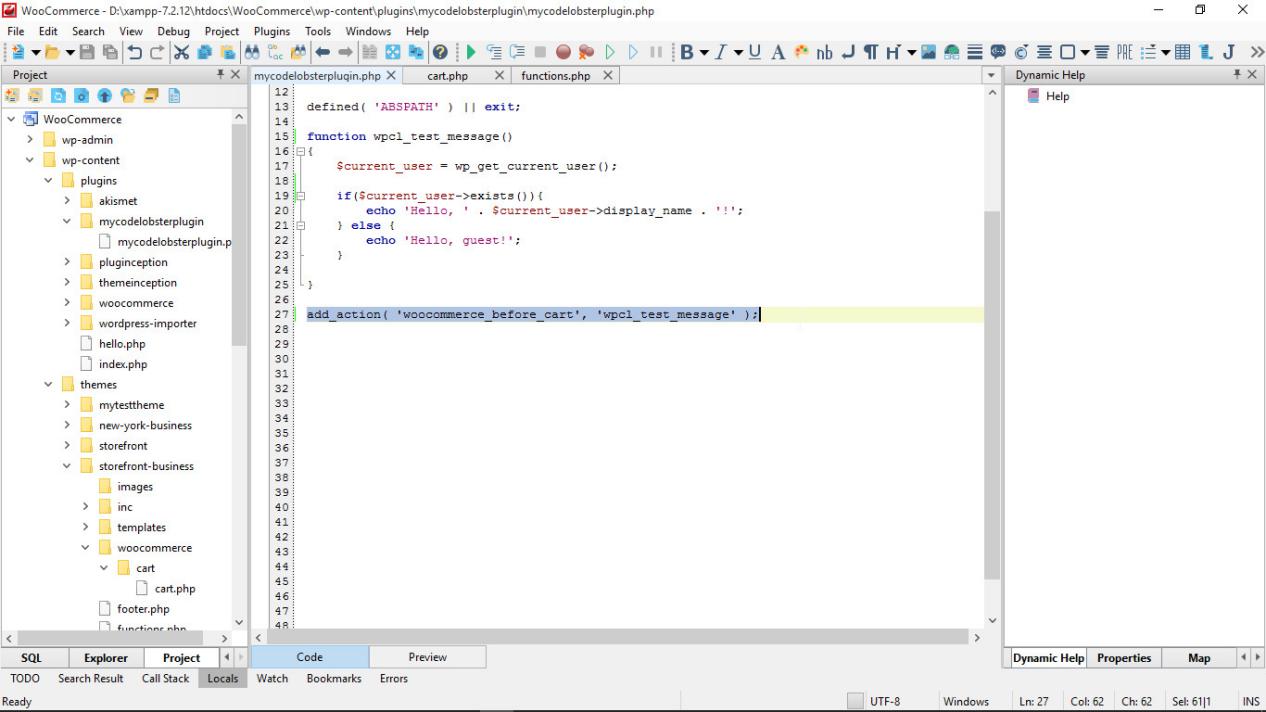Close the mycodelobsterplugin.php tab
This screenshot has width=1266, height=712.
pyautogui.click(x=391, y=76)
